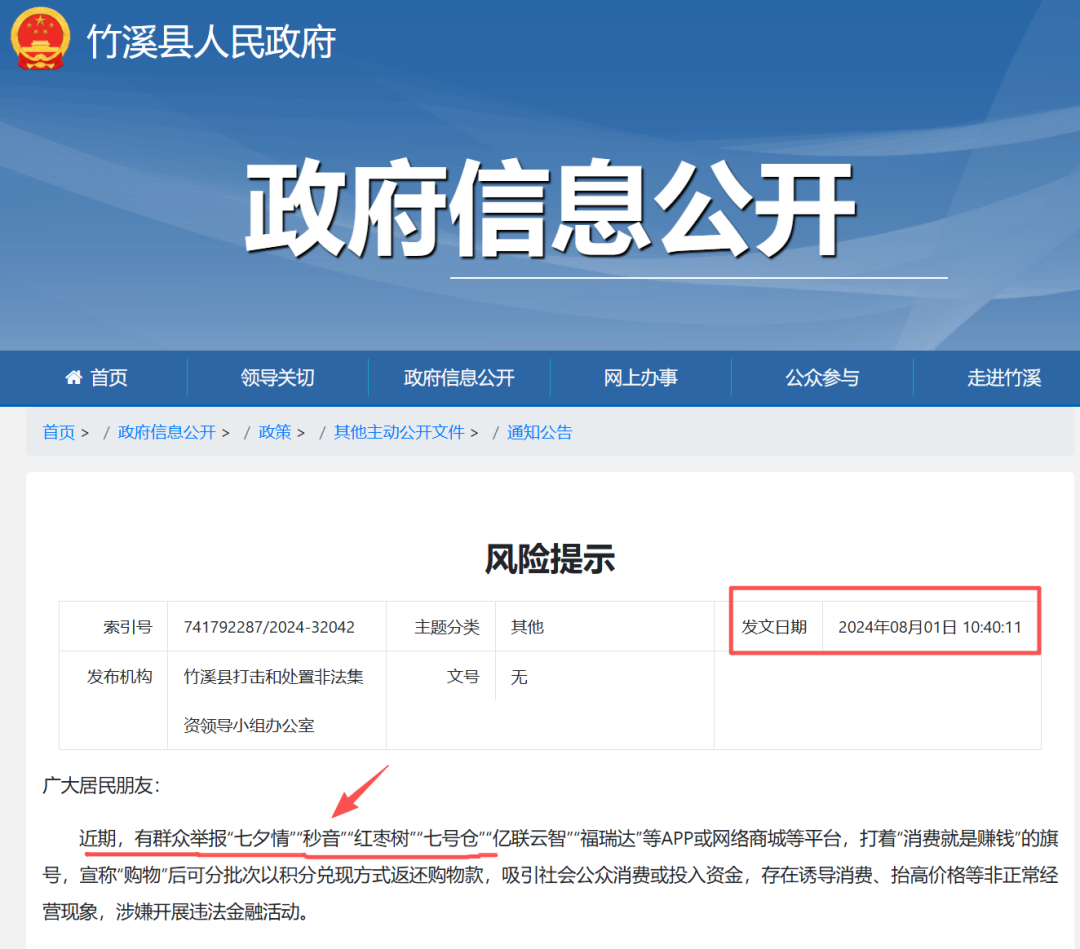Open the 网上办事 section
Viewport: 1080px width, 949px height.
pyautogui.click(x=640, y=377)
